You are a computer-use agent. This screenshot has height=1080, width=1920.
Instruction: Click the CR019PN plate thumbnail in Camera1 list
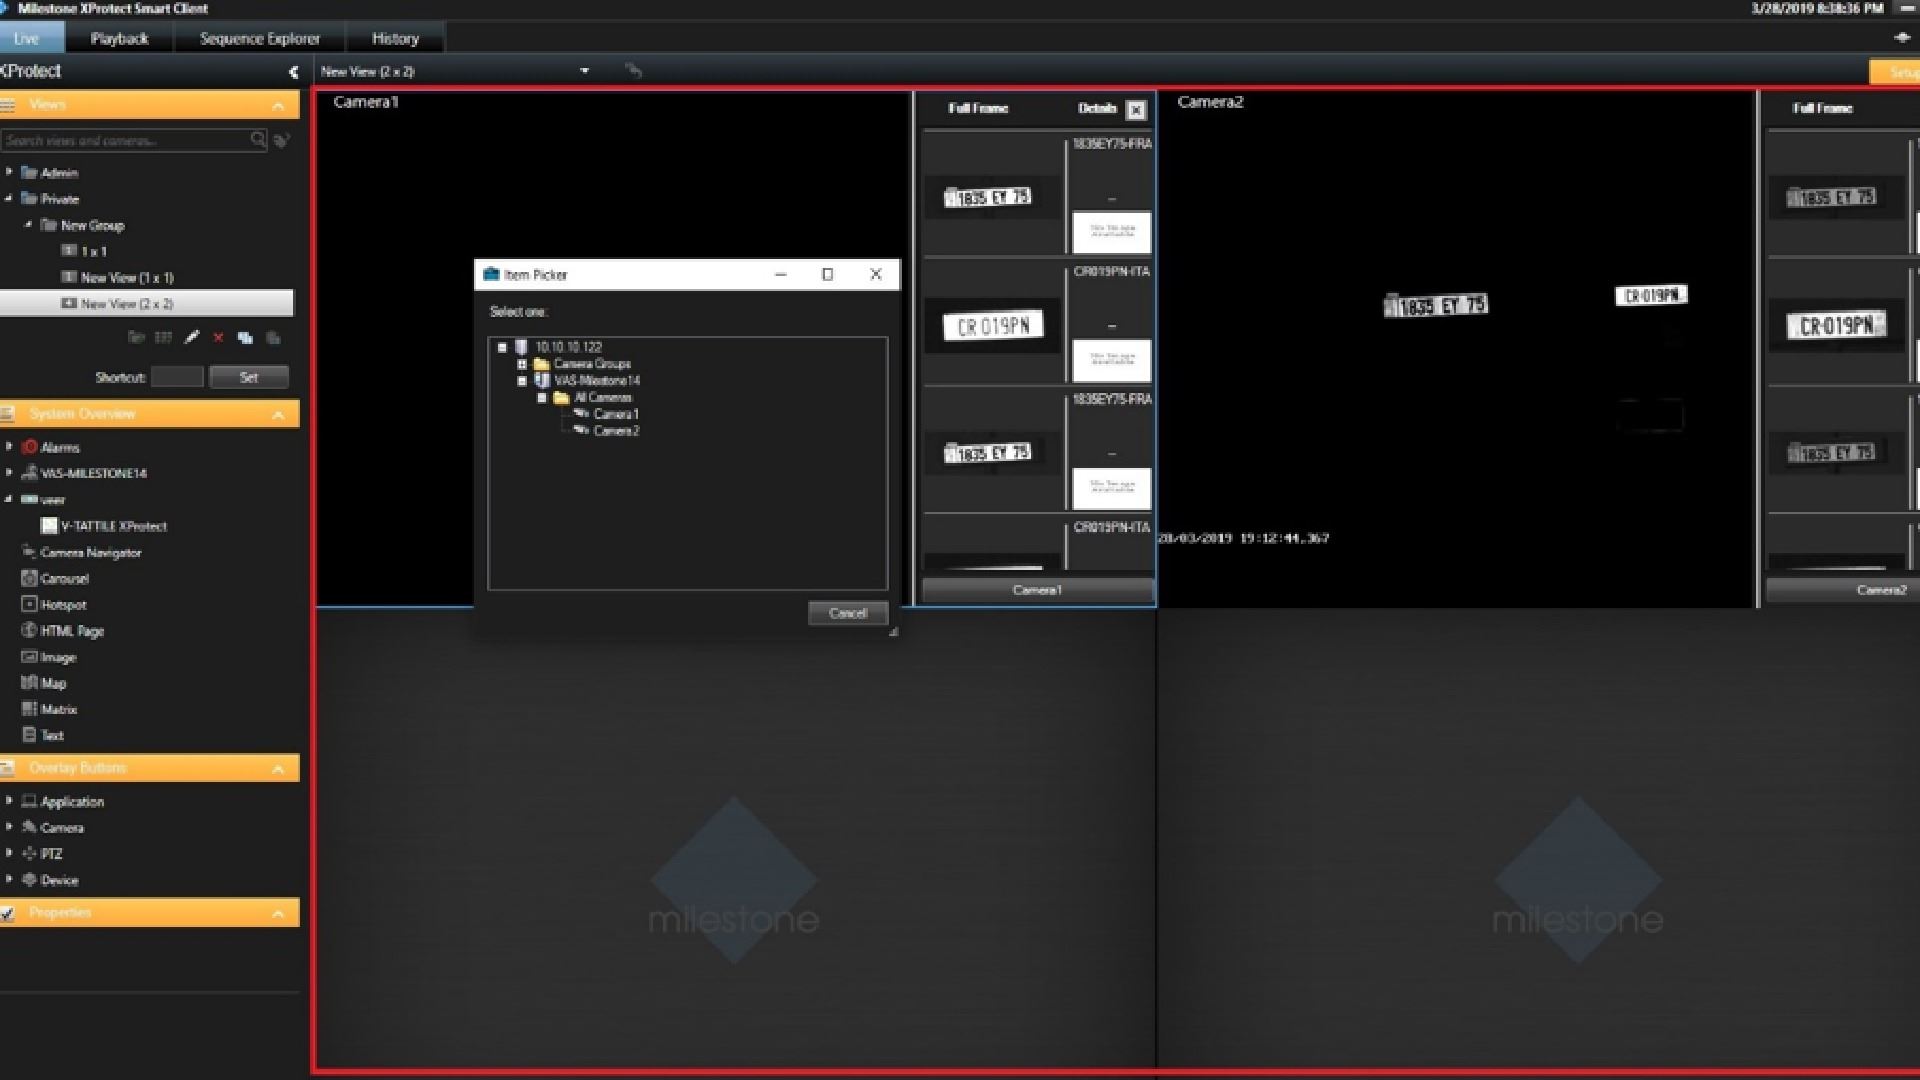click(x=992, y=326)
